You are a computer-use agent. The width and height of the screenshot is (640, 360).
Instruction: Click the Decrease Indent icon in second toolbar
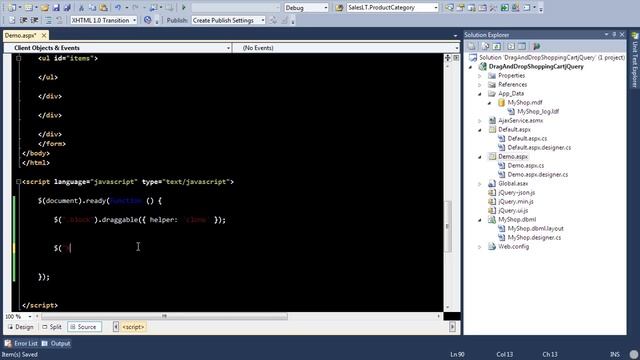24,20
